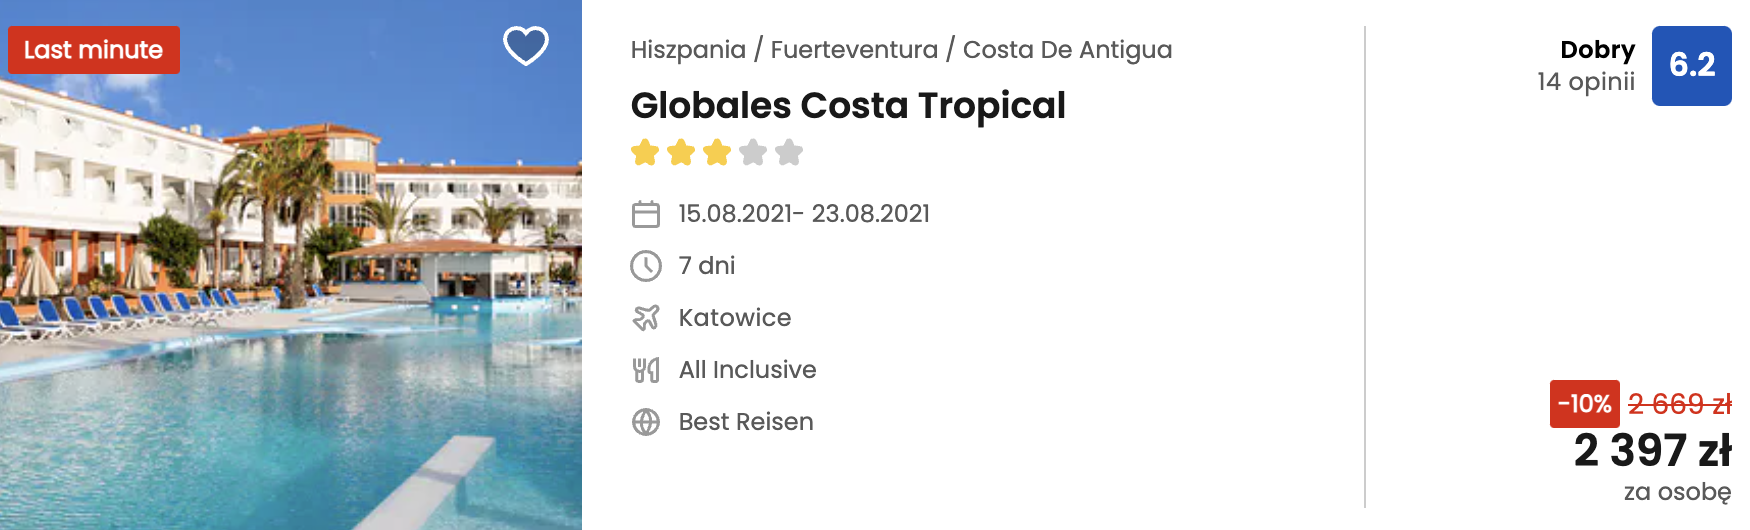Open the hotel pool photo
The image size is (1750, 530).
(x=291, y=265)
